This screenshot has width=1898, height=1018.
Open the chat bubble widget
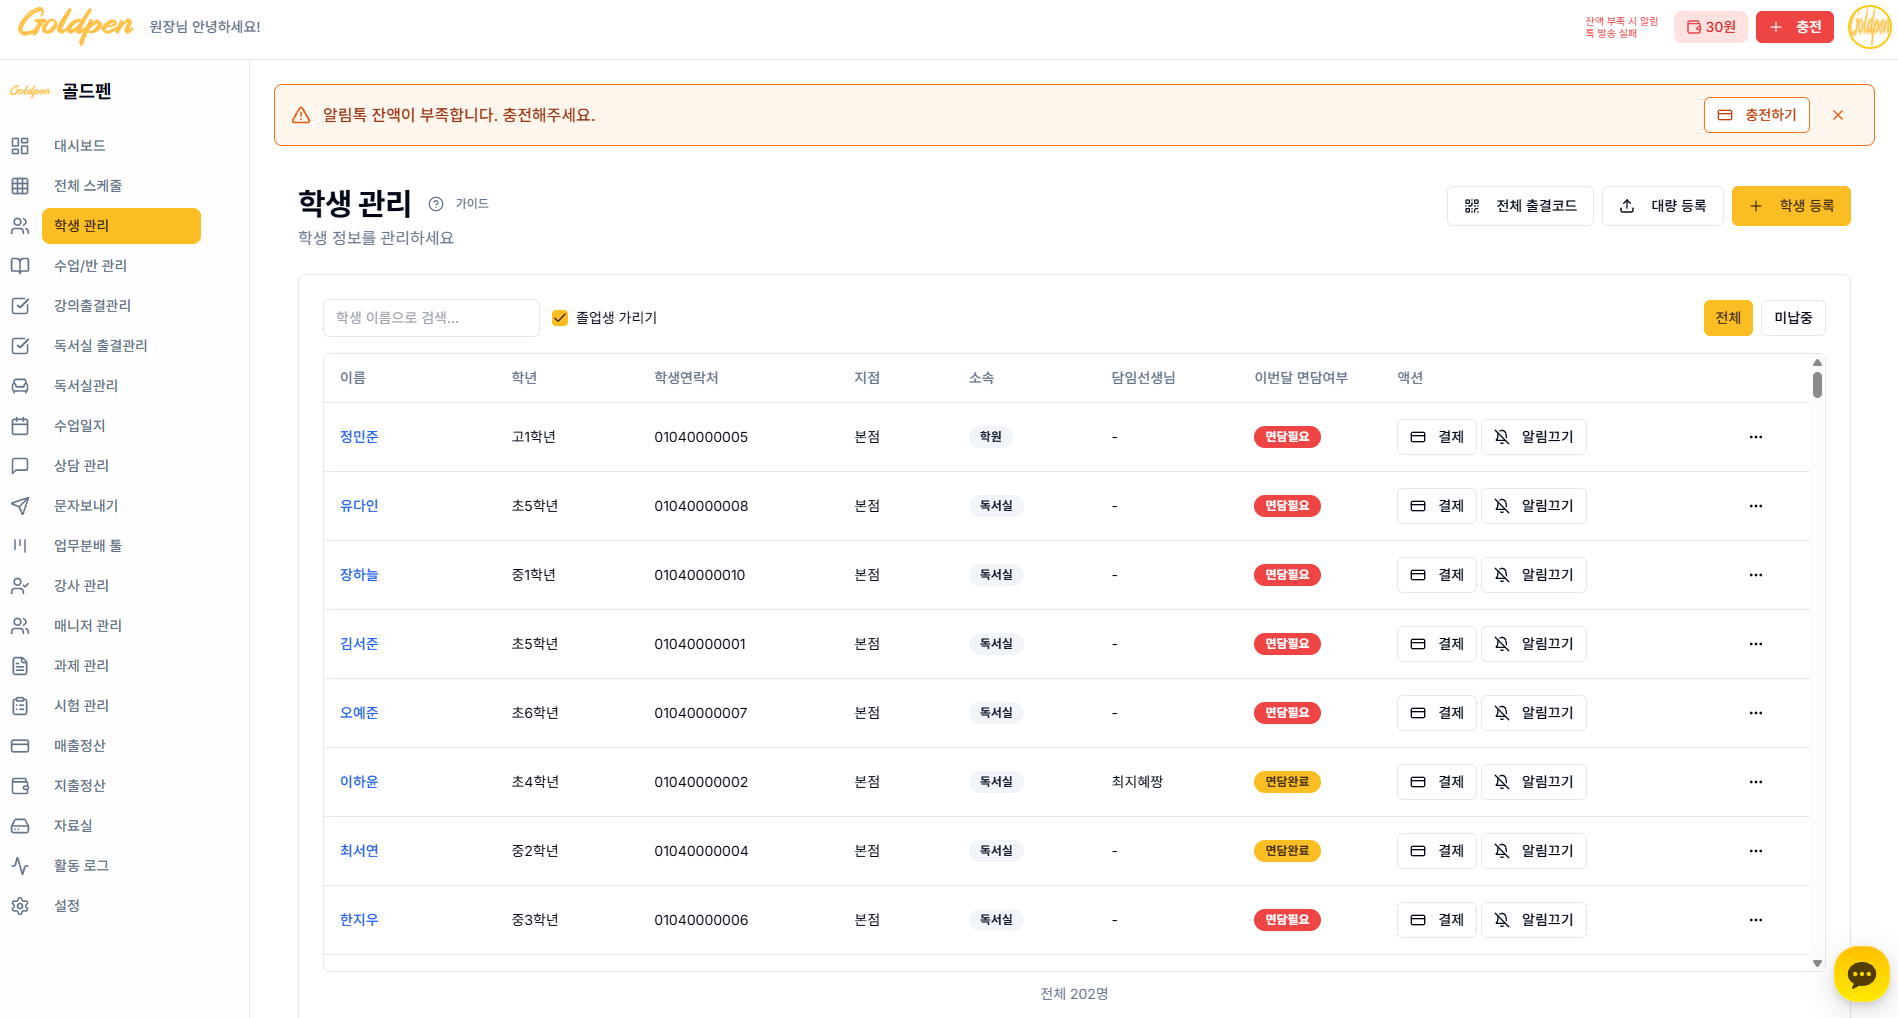pyautogui.click(x=1861, y=974)
